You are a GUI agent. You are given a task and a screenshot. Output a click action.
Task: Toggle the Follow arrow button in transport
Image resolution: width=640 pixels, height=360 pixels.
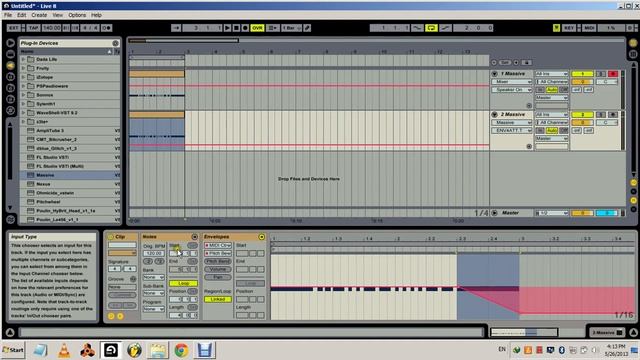(176, 28)
